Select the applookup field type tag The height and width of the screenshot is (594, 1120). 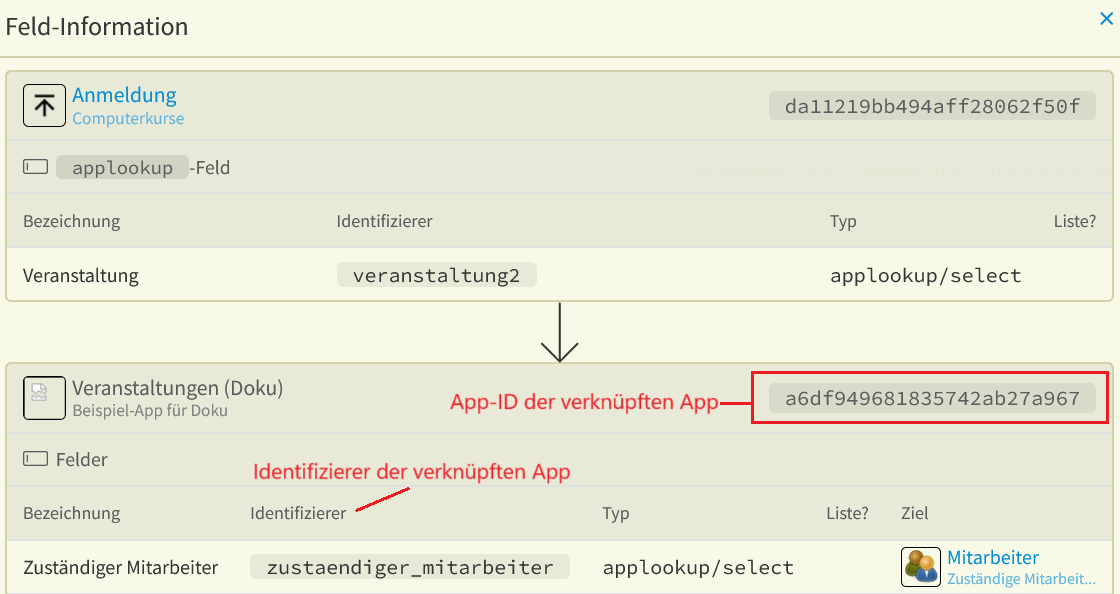tap(122, 168)
